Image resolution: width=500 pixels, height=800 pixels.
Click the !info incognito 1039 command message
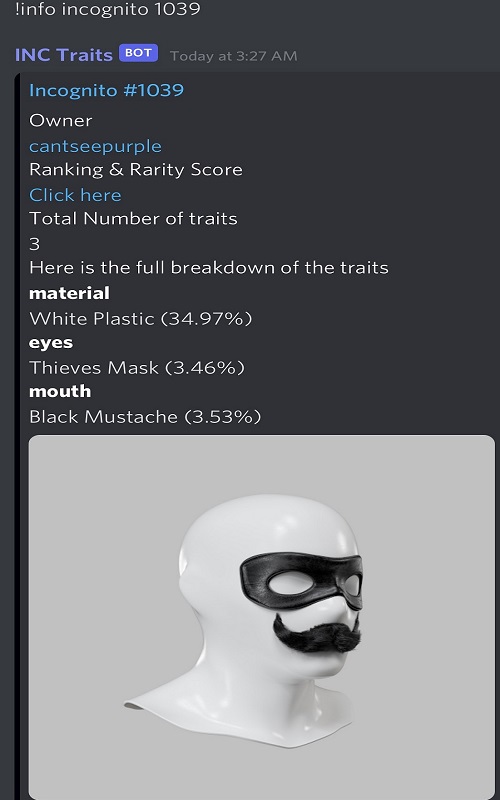(108, 9)
